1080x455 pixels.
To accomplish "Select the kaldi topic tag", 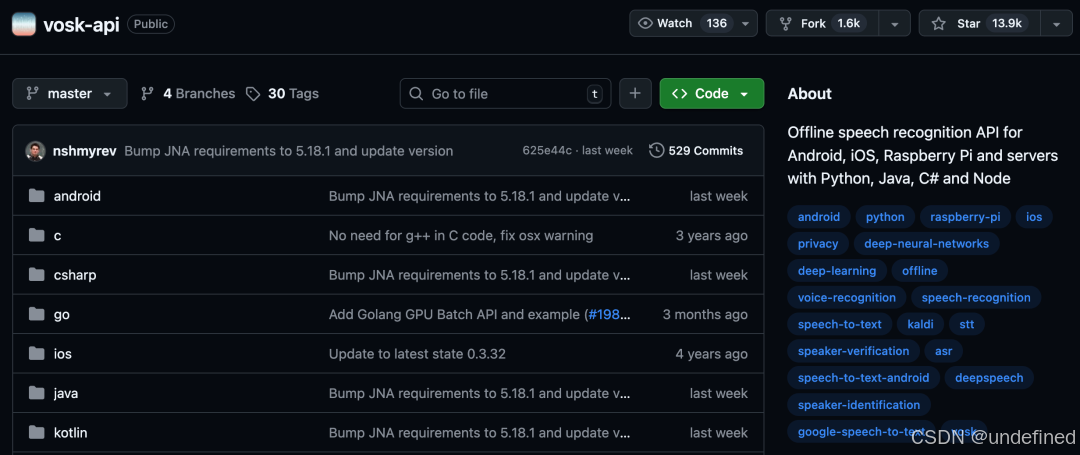I will click(x=920, y=324).
